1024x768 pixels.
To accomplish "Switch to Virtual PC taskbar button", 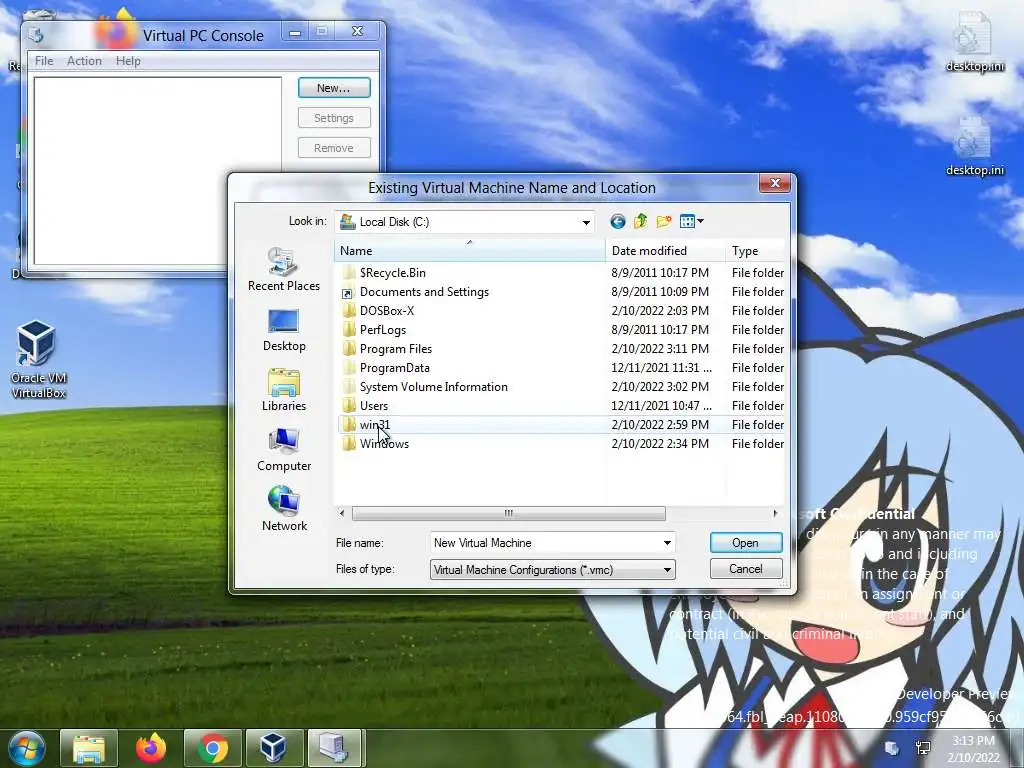I will click(334, 748).
